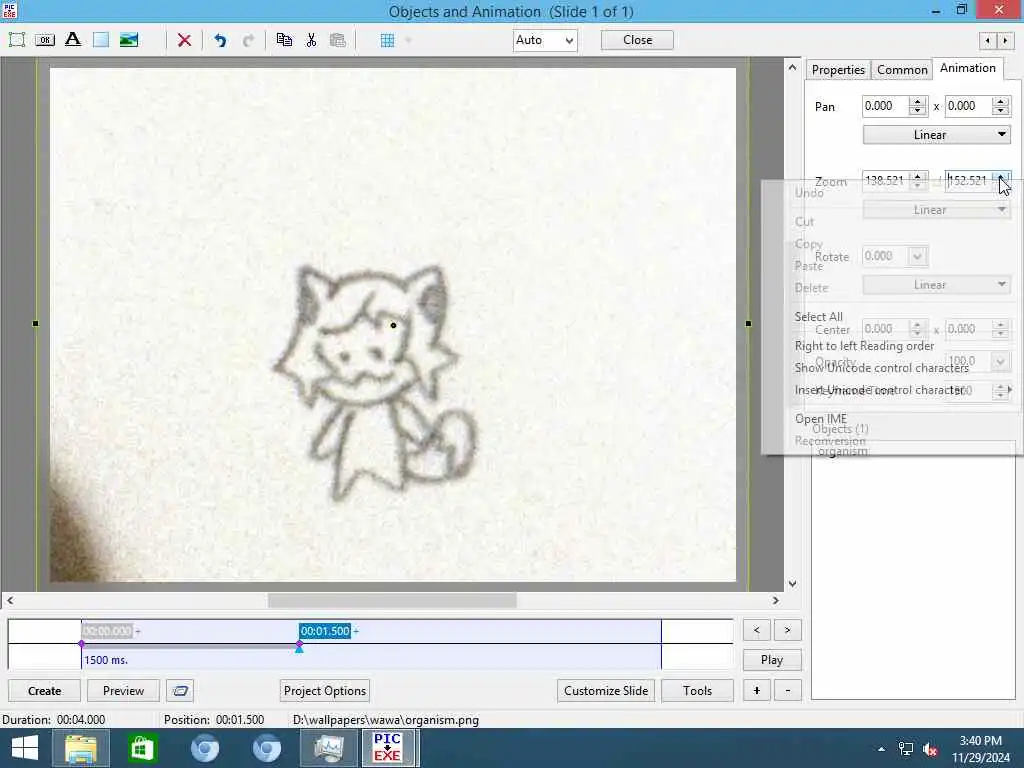Switch to the Common tab

902,69
